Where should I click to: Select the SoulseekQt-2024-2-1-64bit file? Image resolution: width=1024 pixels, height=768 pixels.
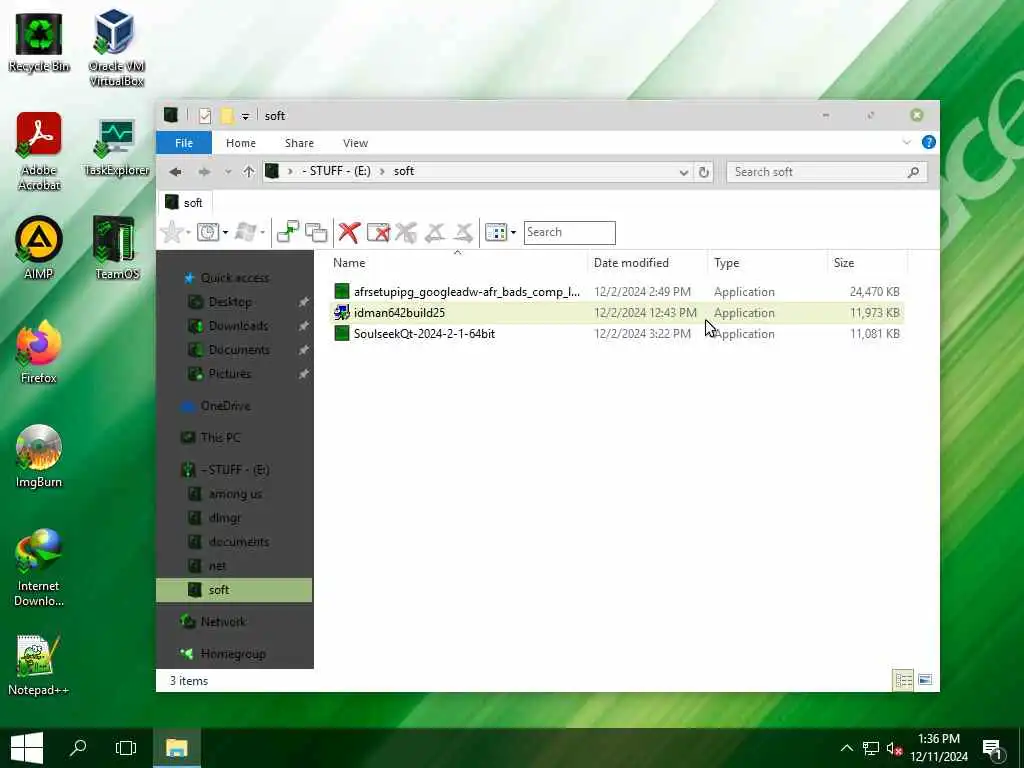tap(616, 333)
